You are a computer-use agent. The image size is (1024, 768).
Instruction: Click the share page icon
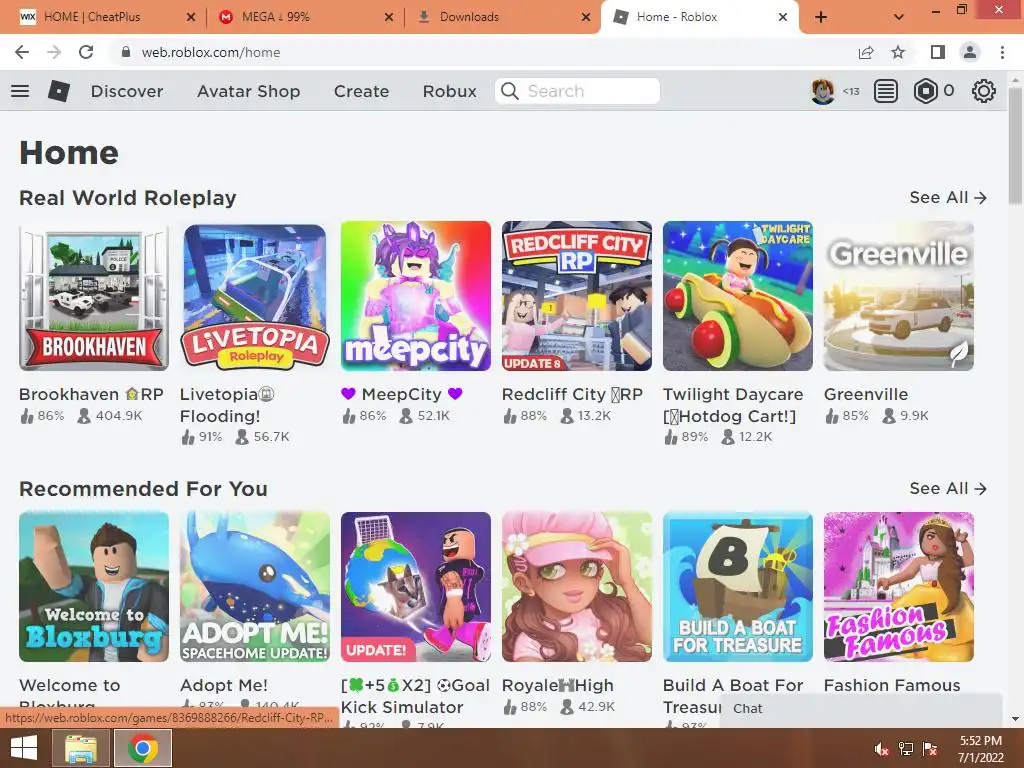point(866,52)
